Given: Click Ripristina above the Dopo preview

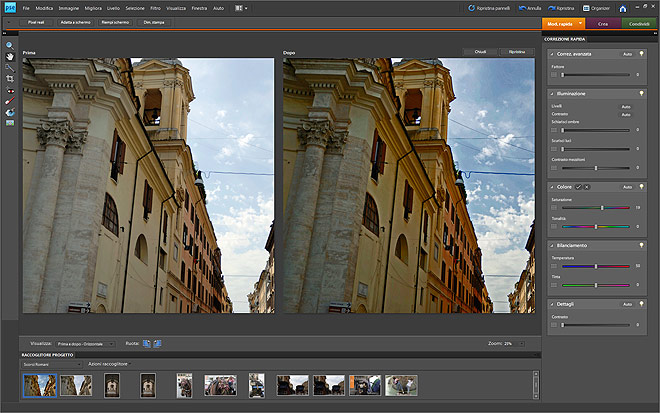Looking at the screenshot, I should click(517, 52).
